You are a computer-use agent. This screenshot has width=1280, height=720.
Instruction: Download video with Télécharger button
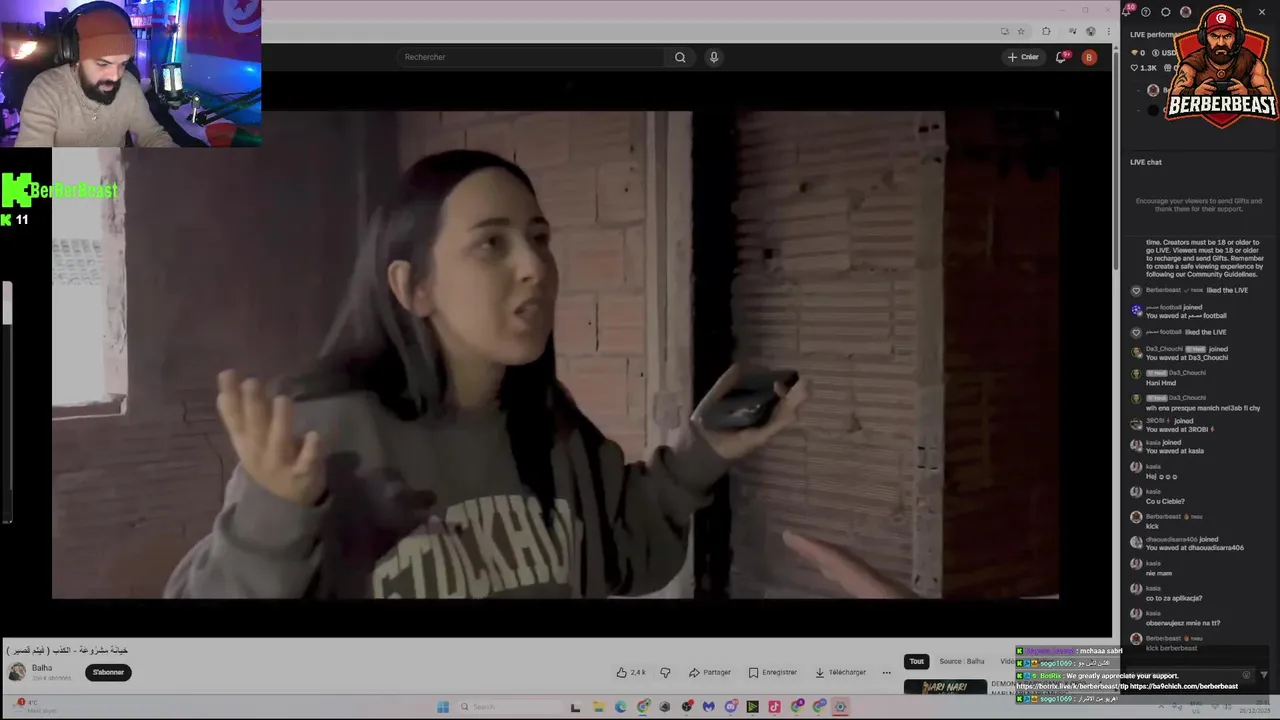click(x=840, y=672)
